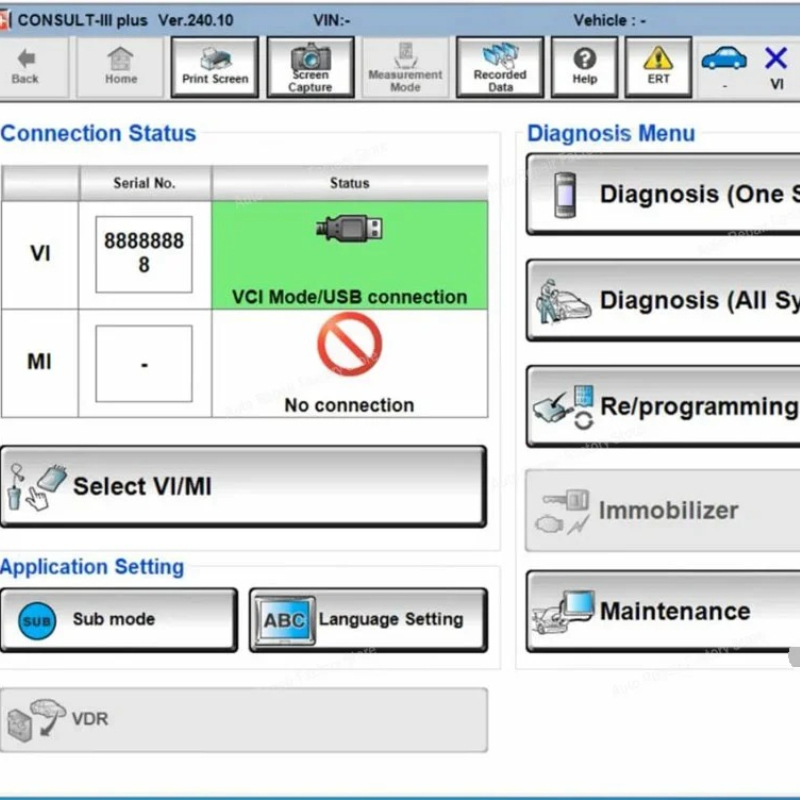Click the 'VIN:-' title bar text
Viewport: 800px width, 800px height.
pyautogui.click(x=332, y=20)
